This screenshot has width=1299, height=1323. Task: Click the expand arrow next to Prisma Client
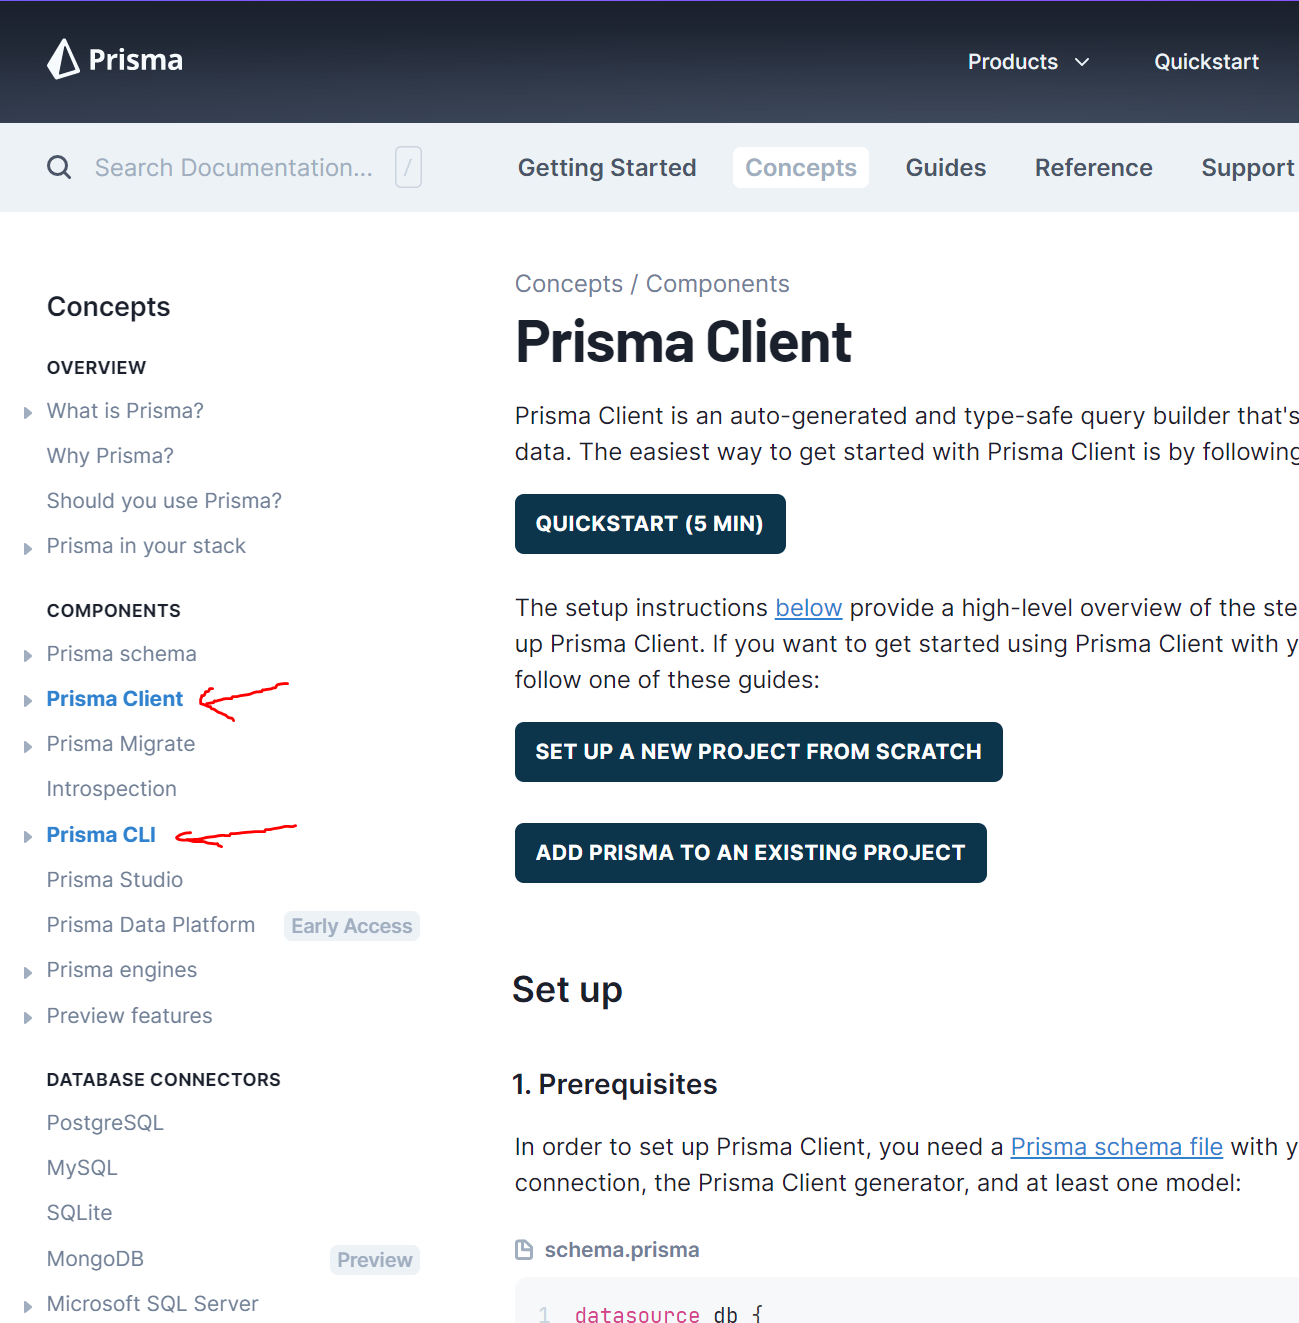click(x=27, y=700)
